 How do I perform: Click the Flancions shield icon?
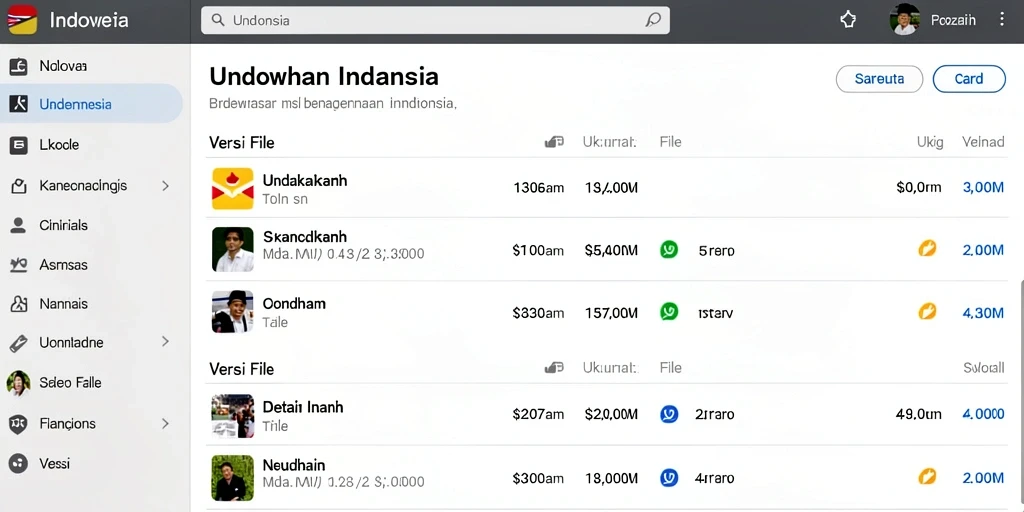click(x=18, y=424)
